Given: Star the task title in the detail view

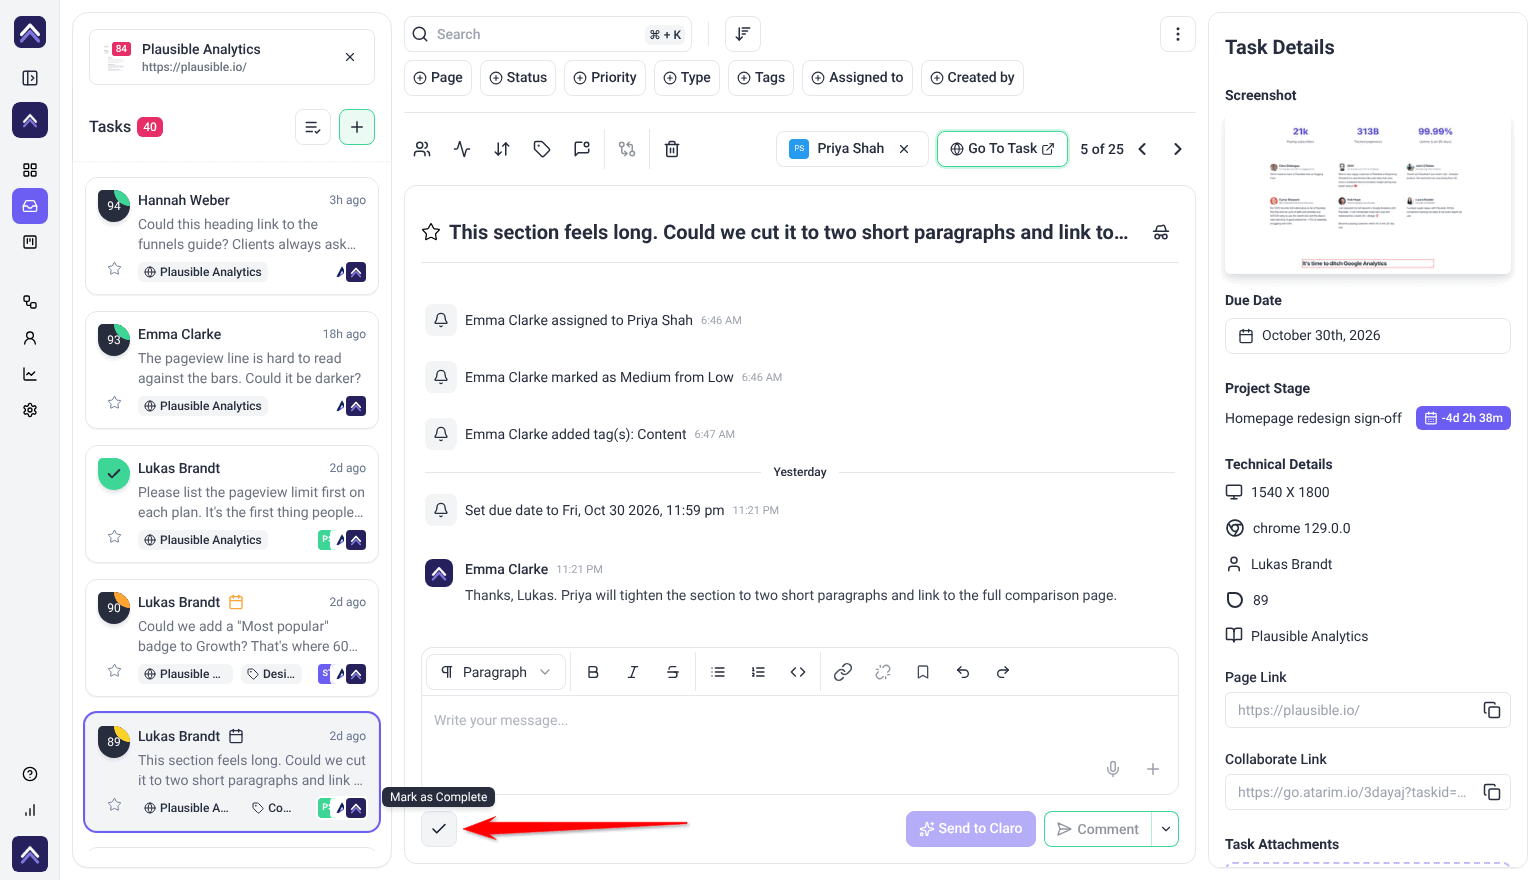Looking at the screenshot, I should pos(431,232).
